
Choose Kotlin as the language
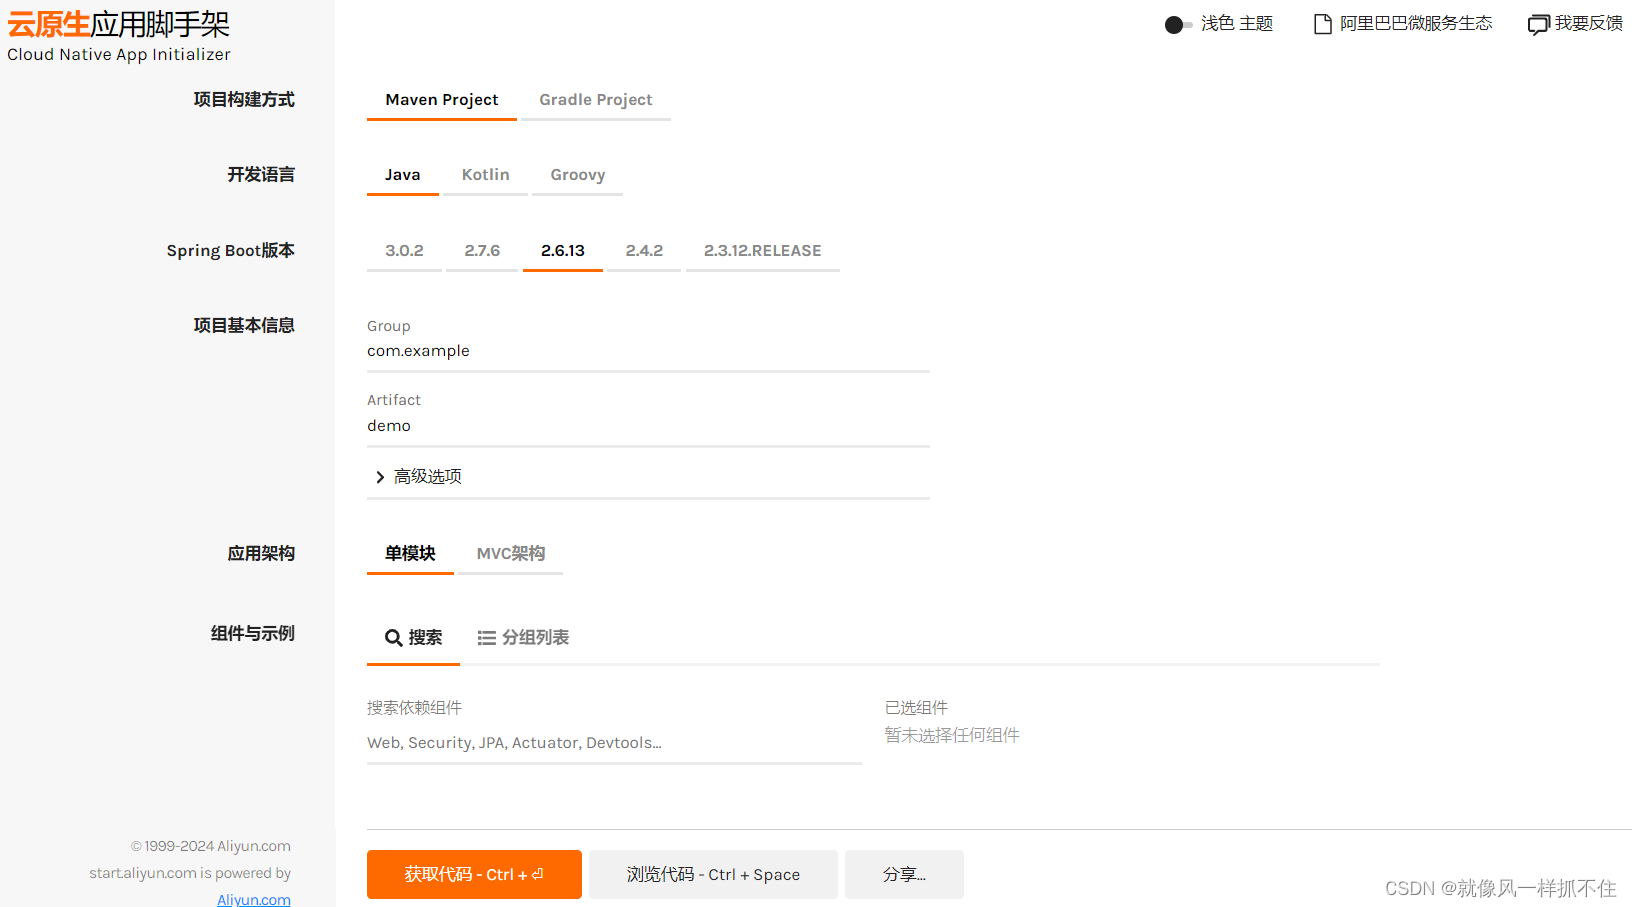tap(486, 175)
